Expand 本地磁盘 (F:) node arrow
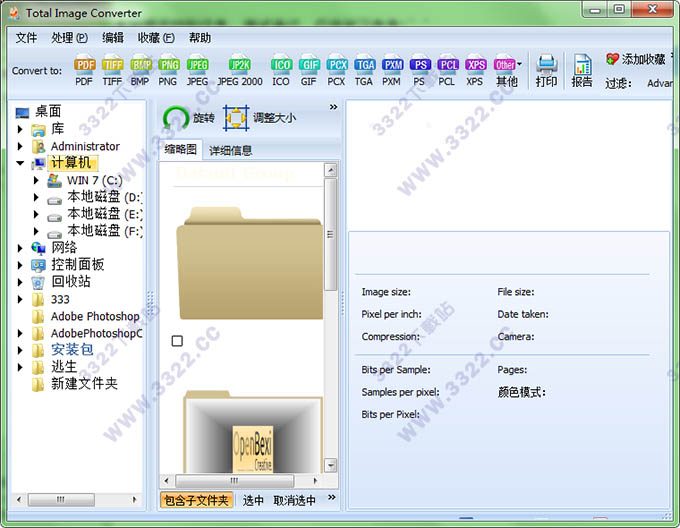The width and height of the screenshot is (680, 528). [x=36, y=231]
